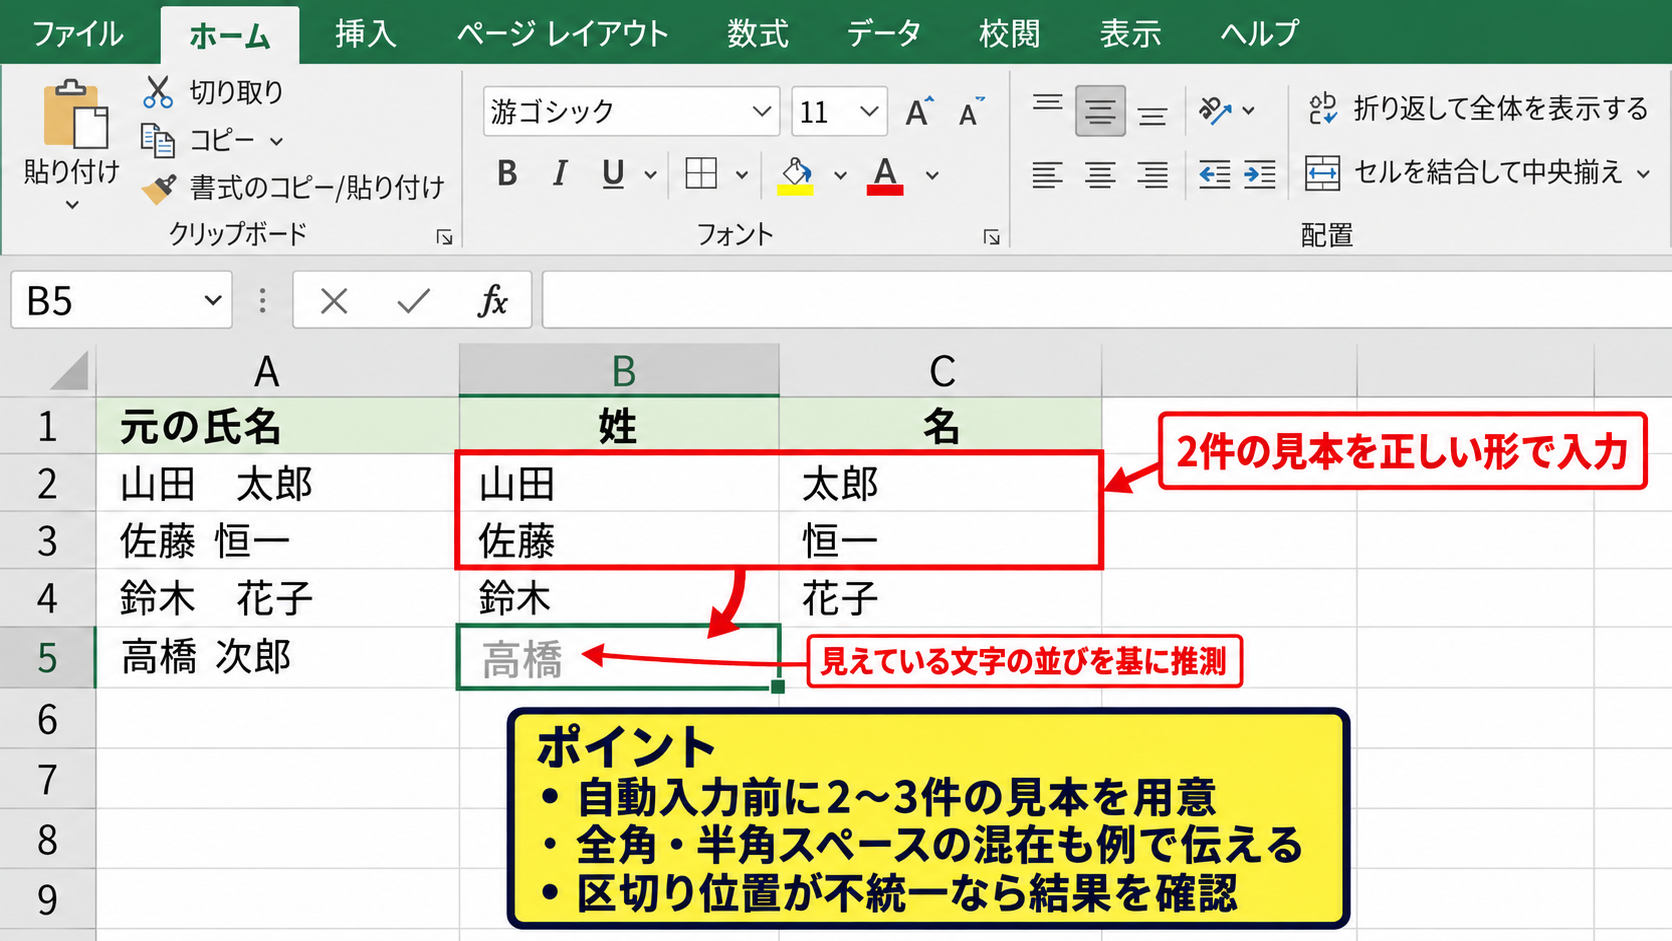Align text left
Image resolution: width=1672 pixels, height=941 pixels.
click(x=1047, y=175)
